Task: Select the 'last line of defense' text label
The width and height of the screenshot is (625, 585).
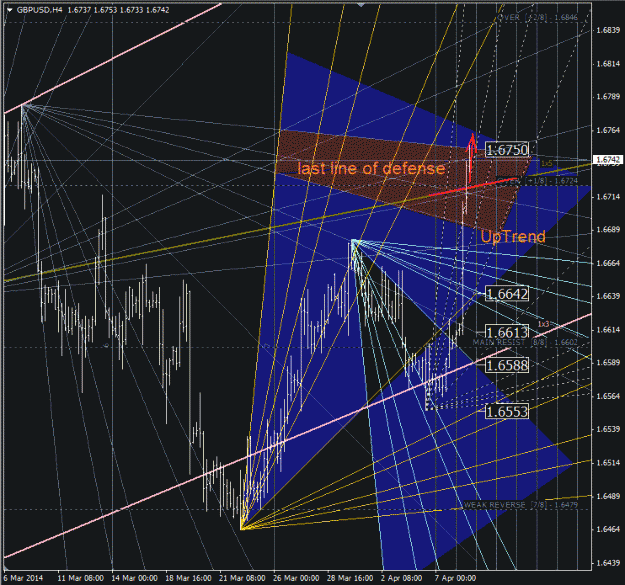Action: click(x=371, y=169)
